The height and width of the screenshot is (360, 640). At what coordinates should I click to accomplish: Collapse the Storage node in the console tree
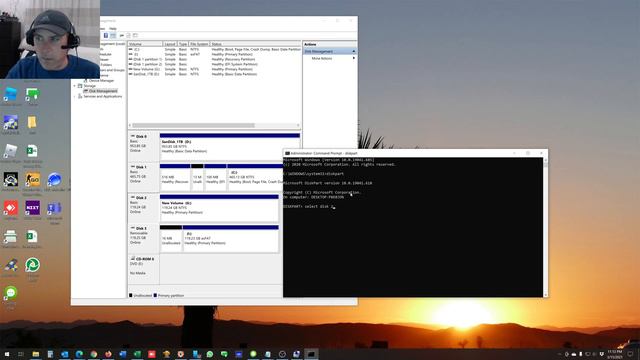(x=75, y=86)
